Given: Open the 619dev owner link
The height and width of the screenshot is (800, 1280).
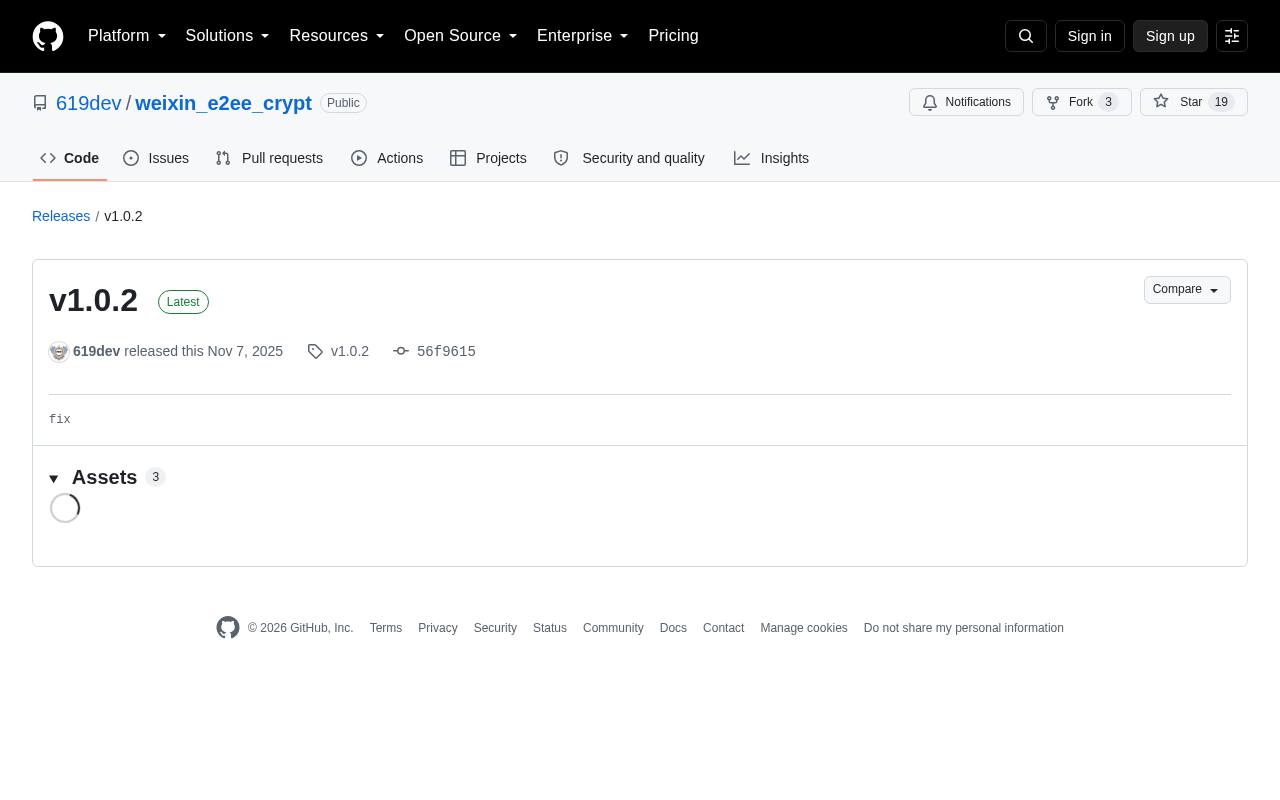Looking at the screenshot, I should click(x=88, y=103).
